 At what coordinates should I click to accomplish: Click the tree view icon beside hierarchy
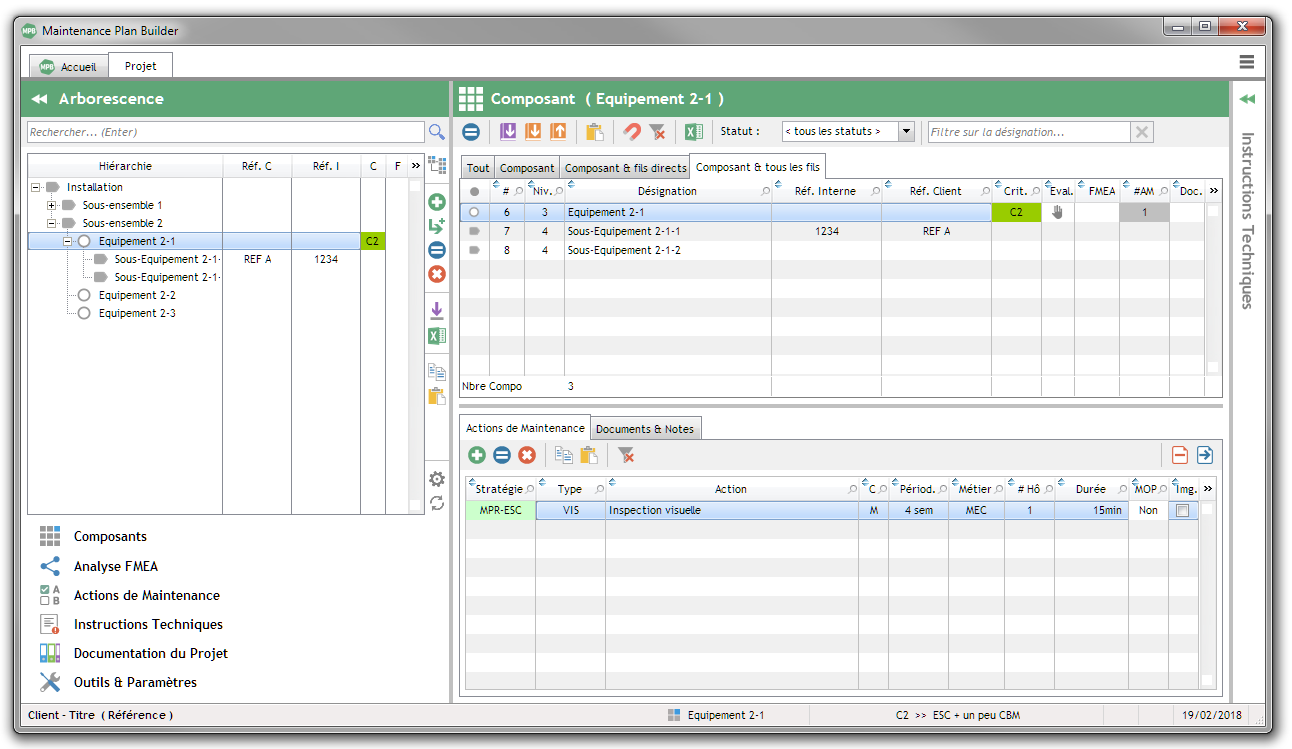[x=437, y=165]
